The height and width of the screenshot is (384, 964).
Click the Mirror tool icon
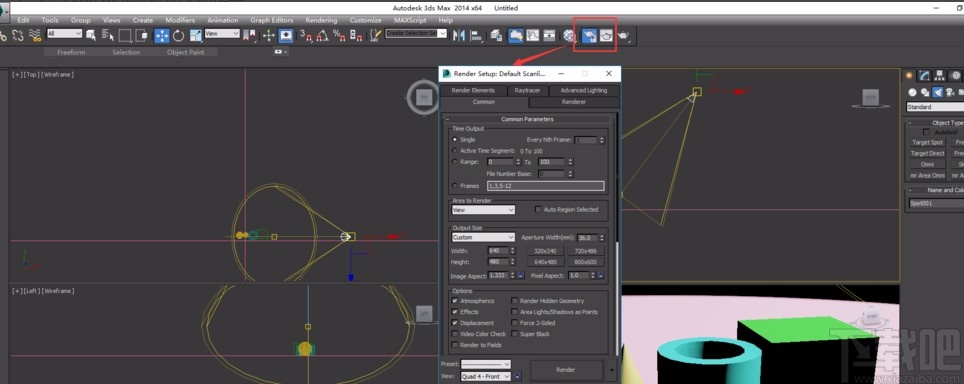458,36
